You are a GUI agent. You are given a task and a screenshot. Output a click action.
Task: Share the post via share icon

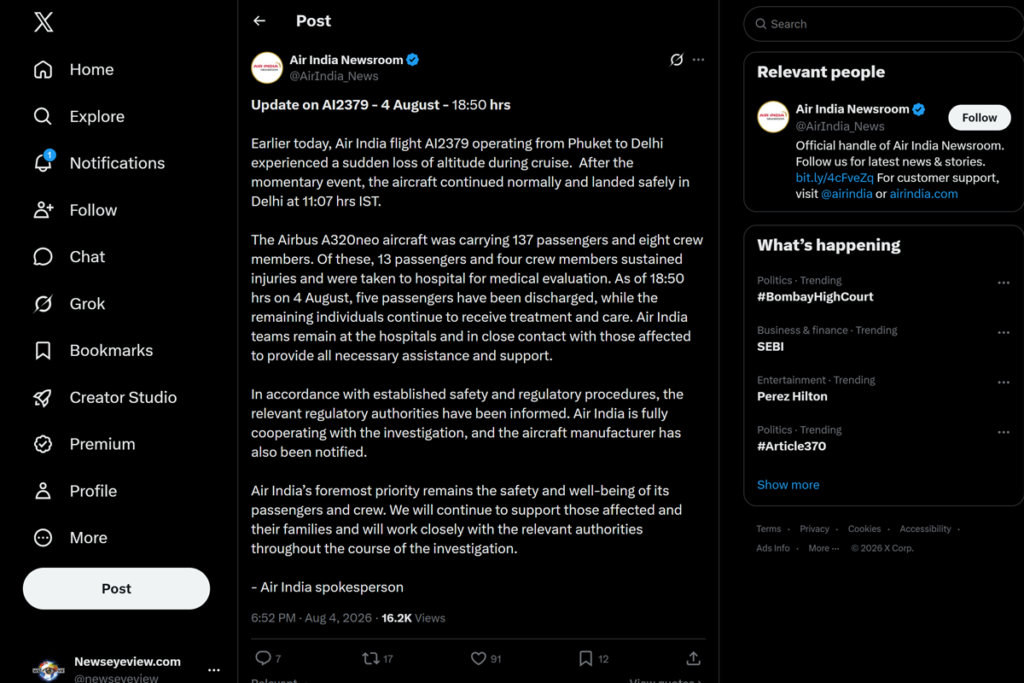694,658
